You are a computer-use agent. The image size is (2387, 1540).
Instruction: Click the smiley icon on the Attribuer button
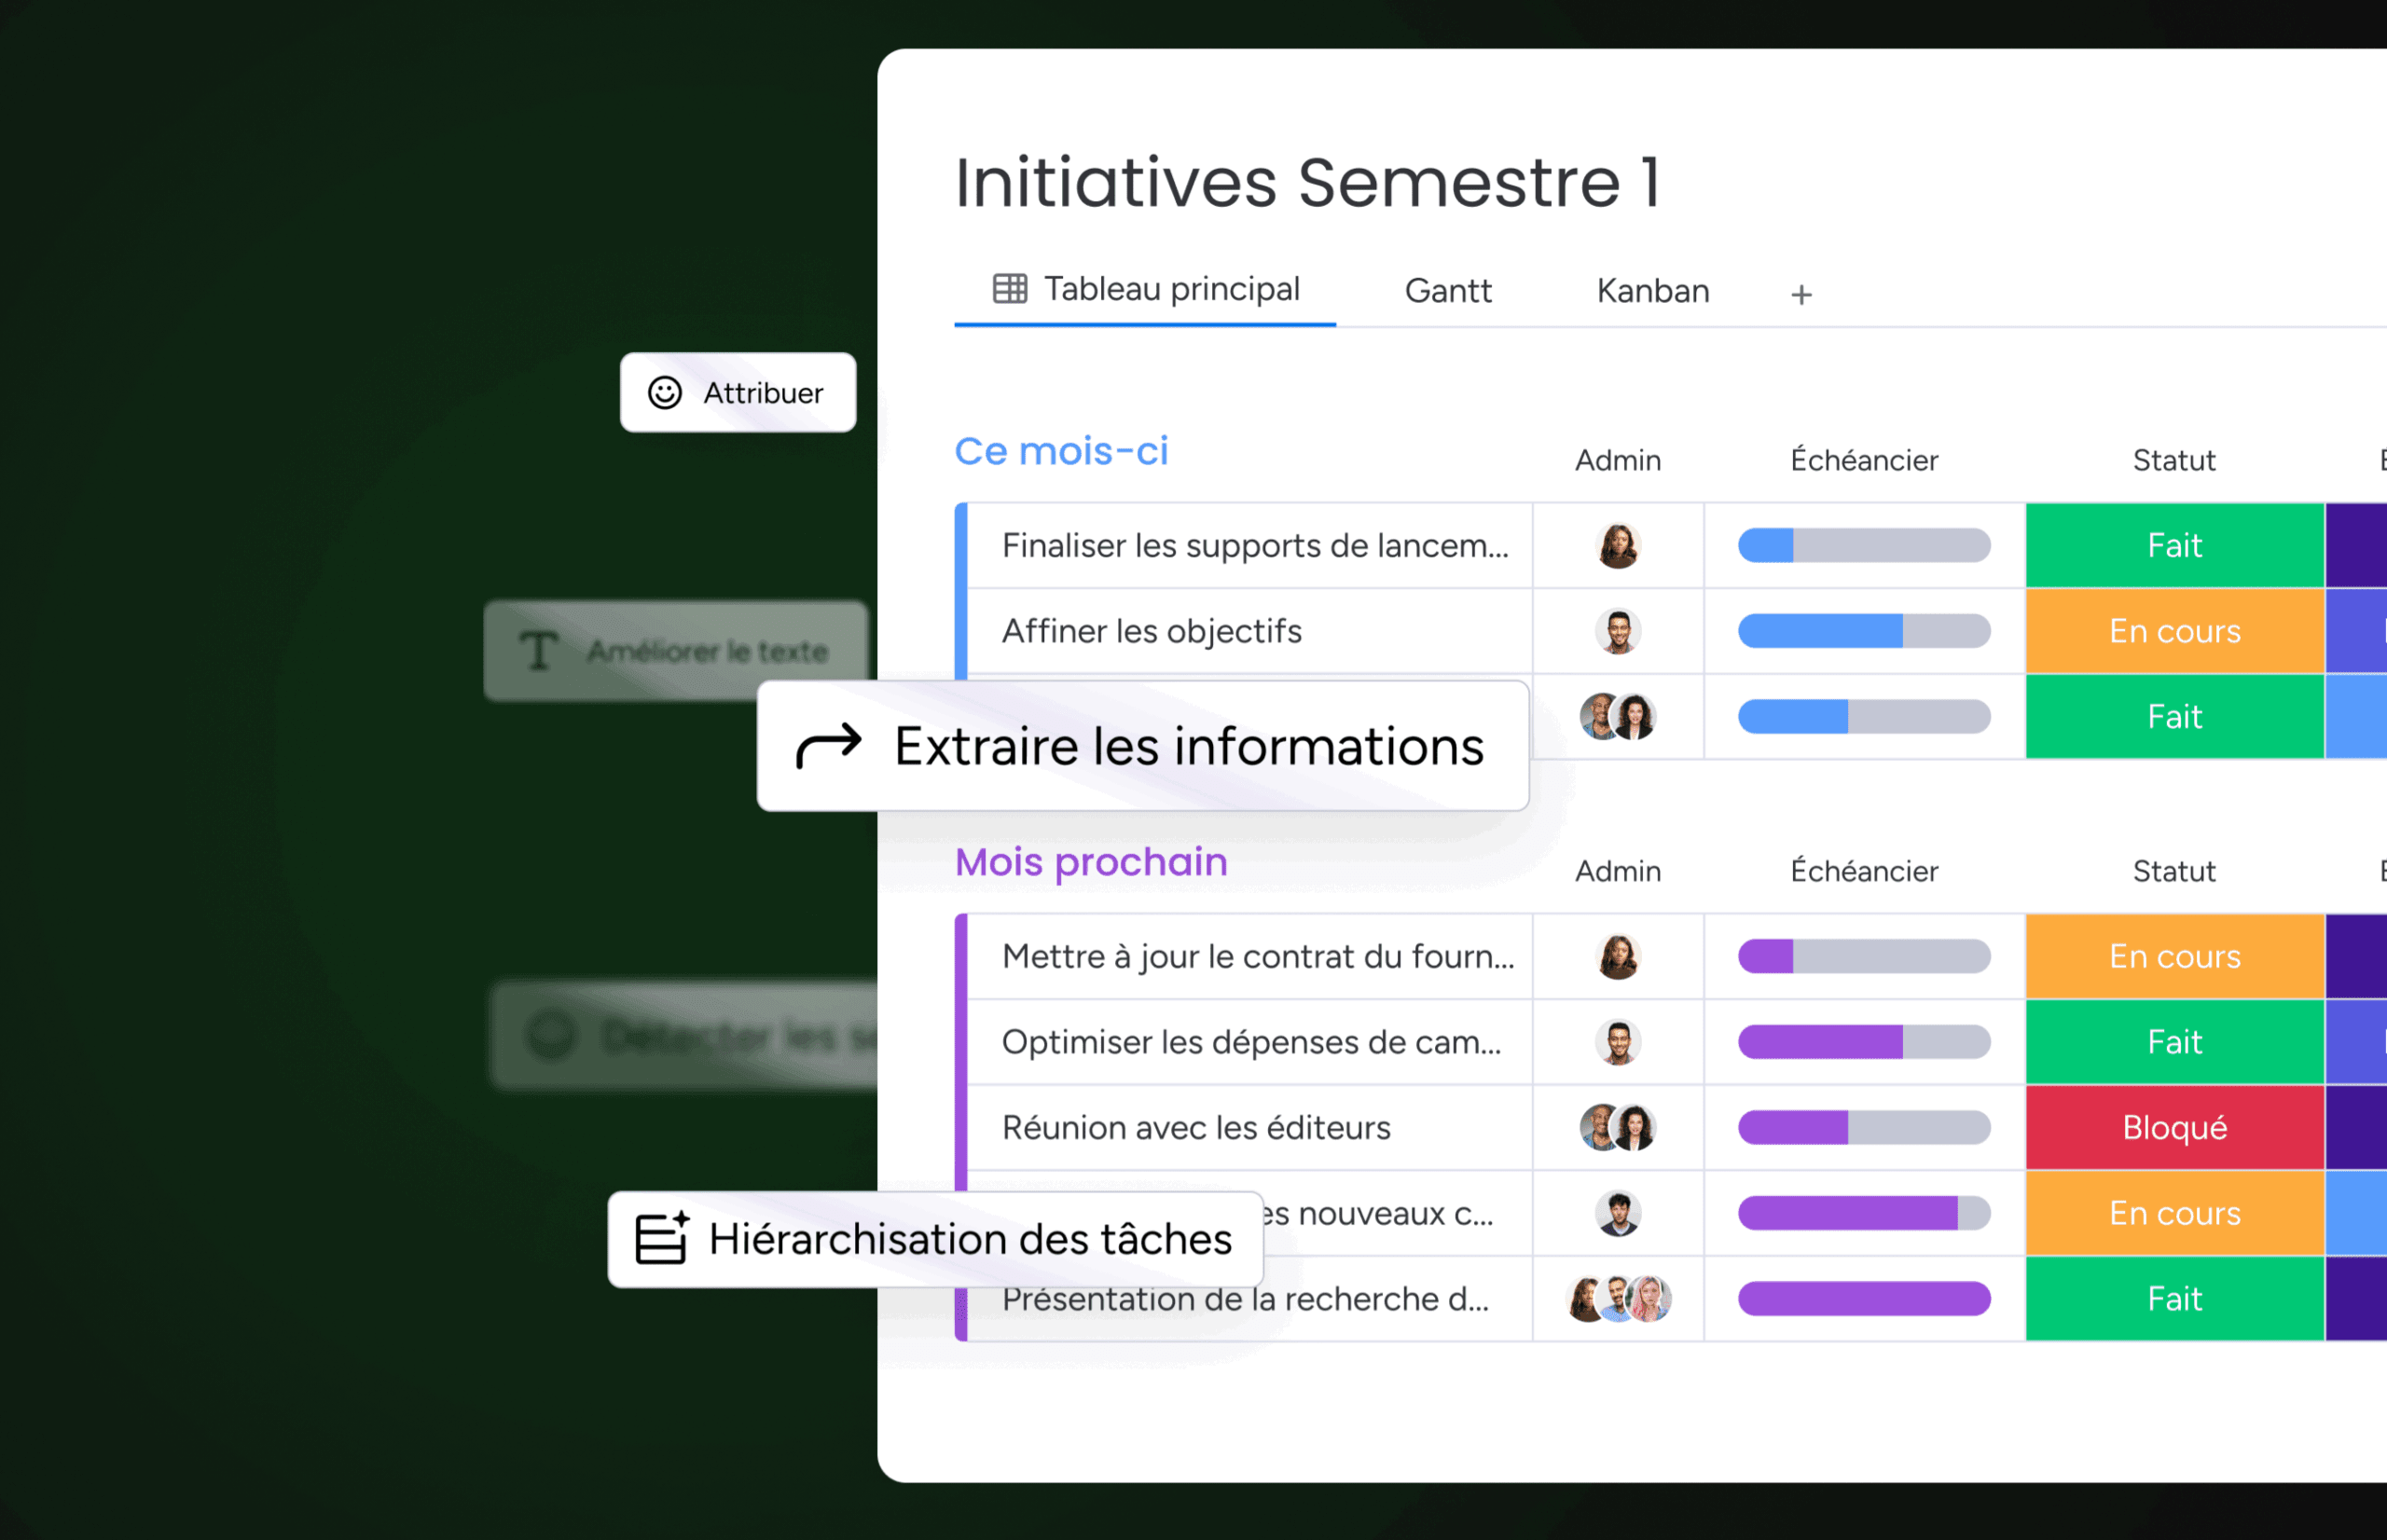(x=663, y=393)
